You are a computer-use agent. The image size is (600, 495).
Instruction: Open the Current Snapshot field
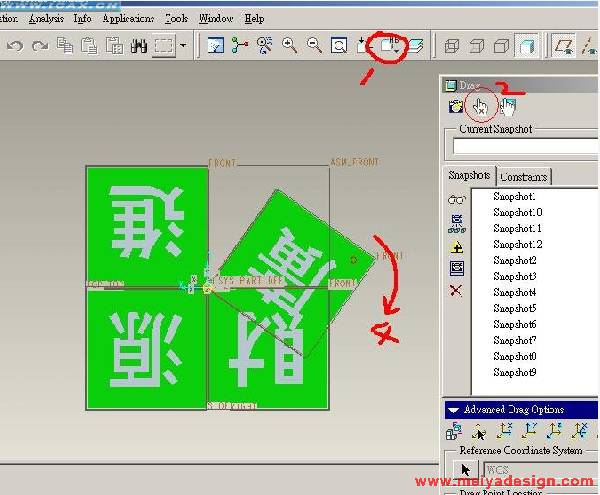[525, 146]
